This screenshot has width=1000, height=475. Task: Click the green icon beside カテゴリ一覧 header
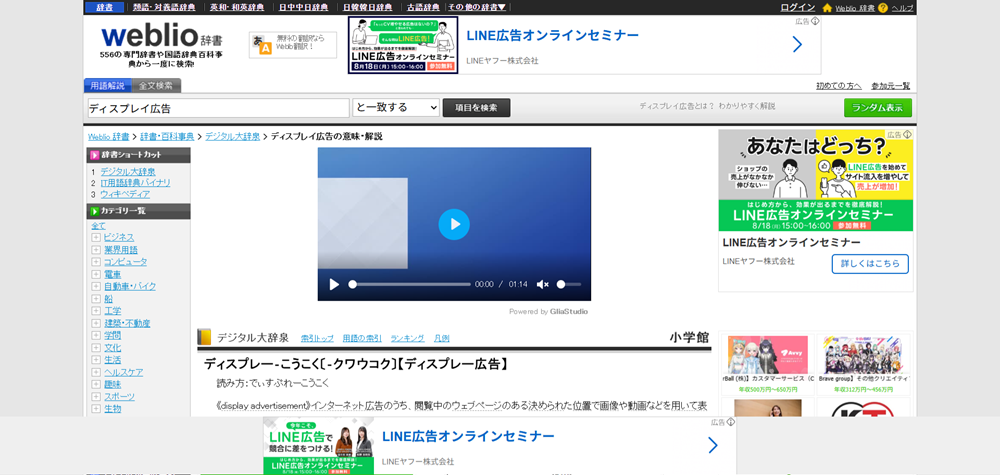pos(94,211)
